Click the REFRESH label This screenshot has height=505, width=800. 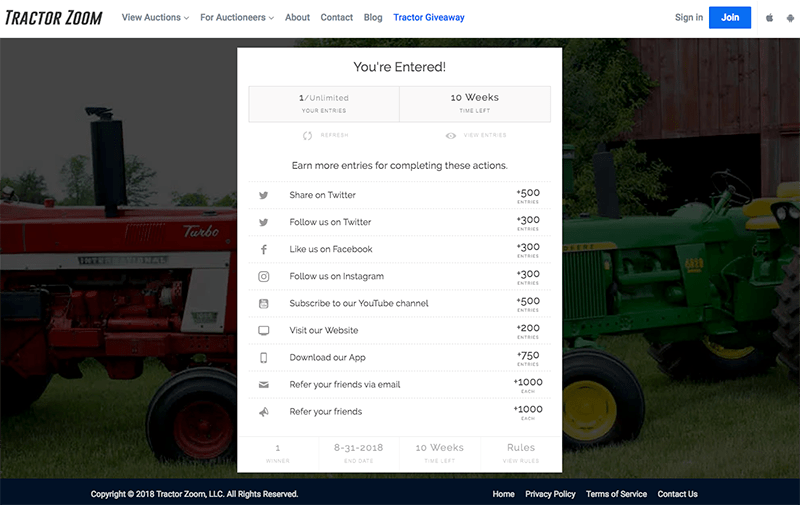[x=334, y=135]
